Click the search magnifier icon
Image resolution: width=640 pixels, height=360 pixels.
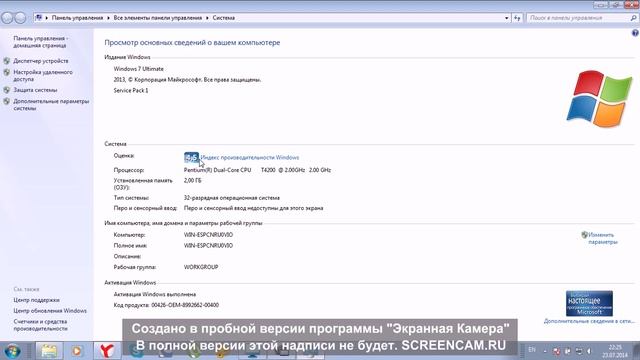[x=633, y=18]
